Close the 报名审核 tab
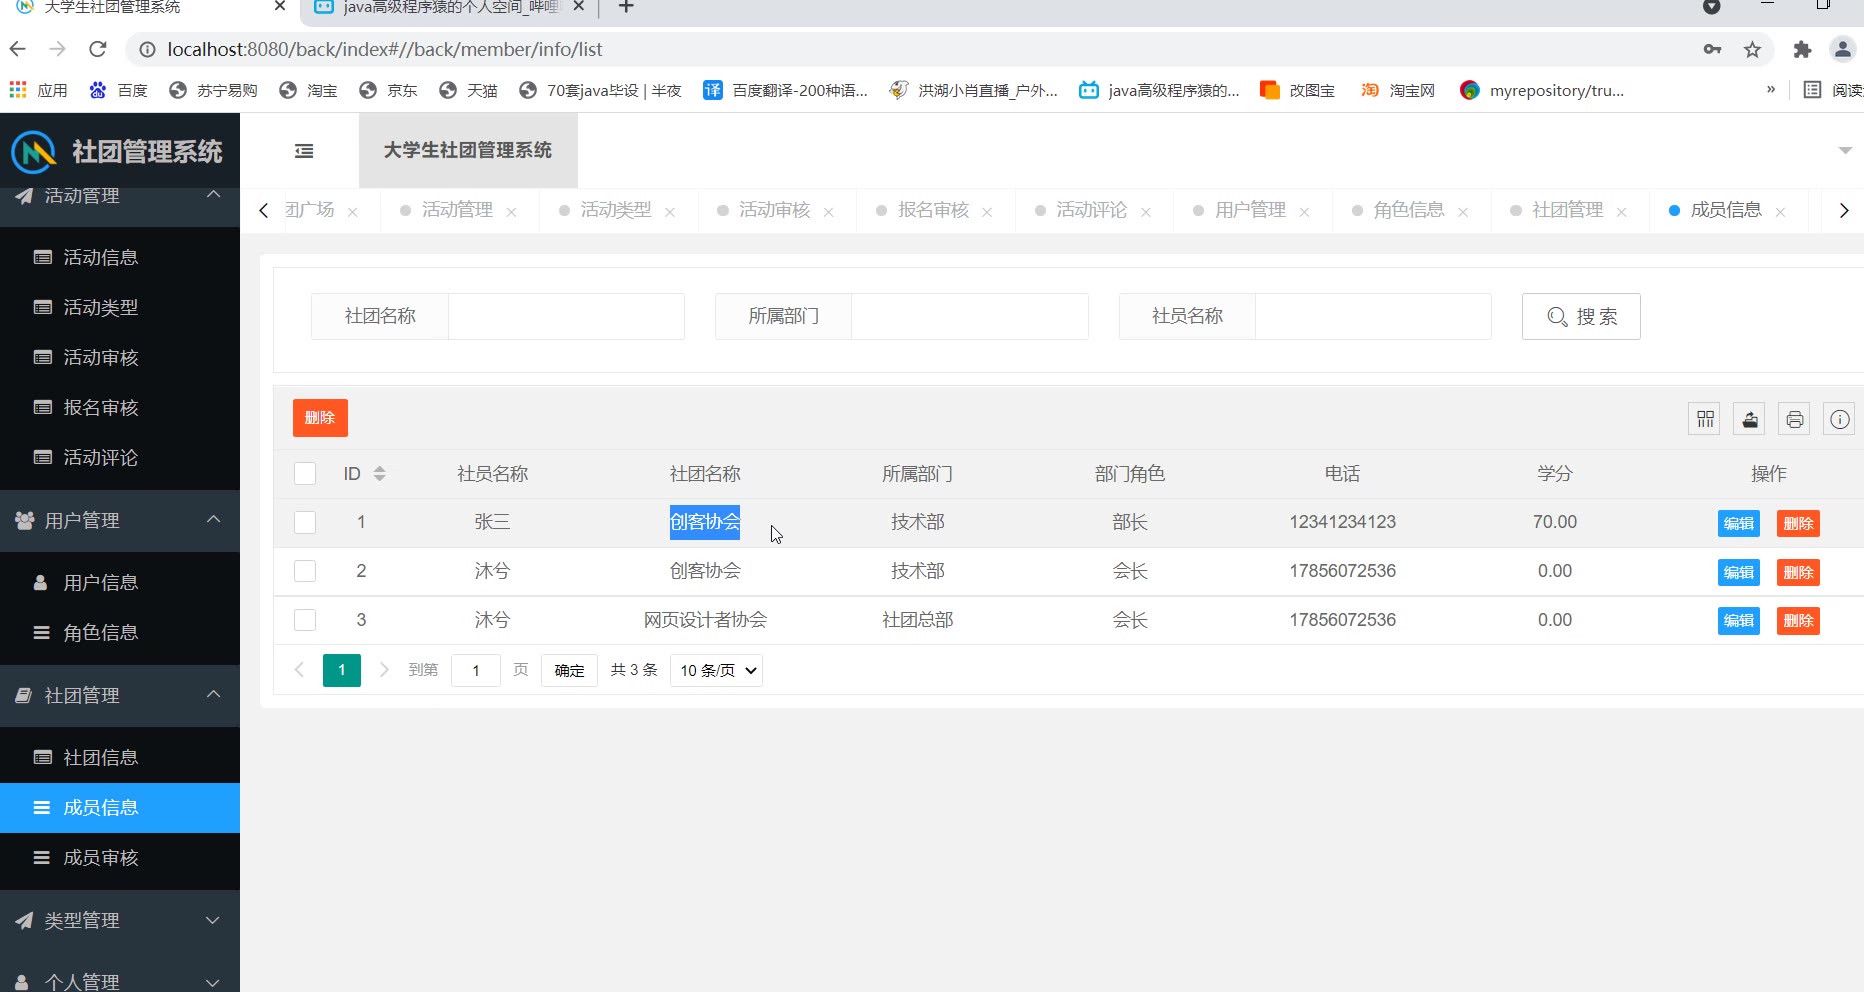1864x992 pixels. (x=987, y=212)
